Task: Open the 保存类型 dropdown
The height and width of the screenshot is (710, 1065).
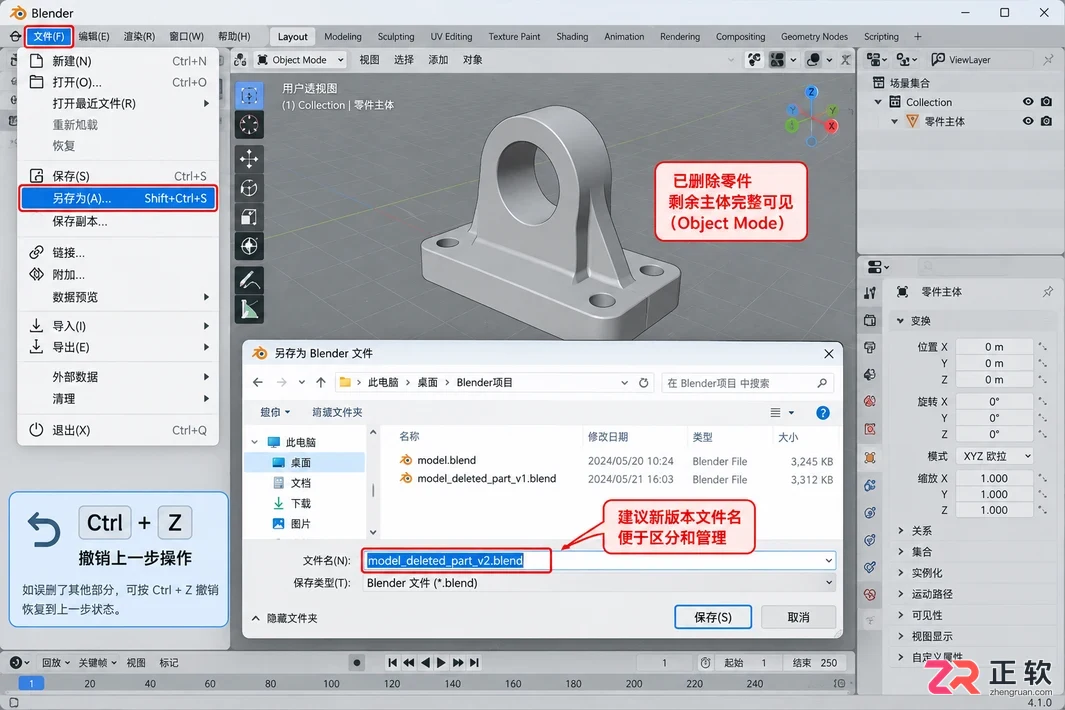Action: pos(599,583)
